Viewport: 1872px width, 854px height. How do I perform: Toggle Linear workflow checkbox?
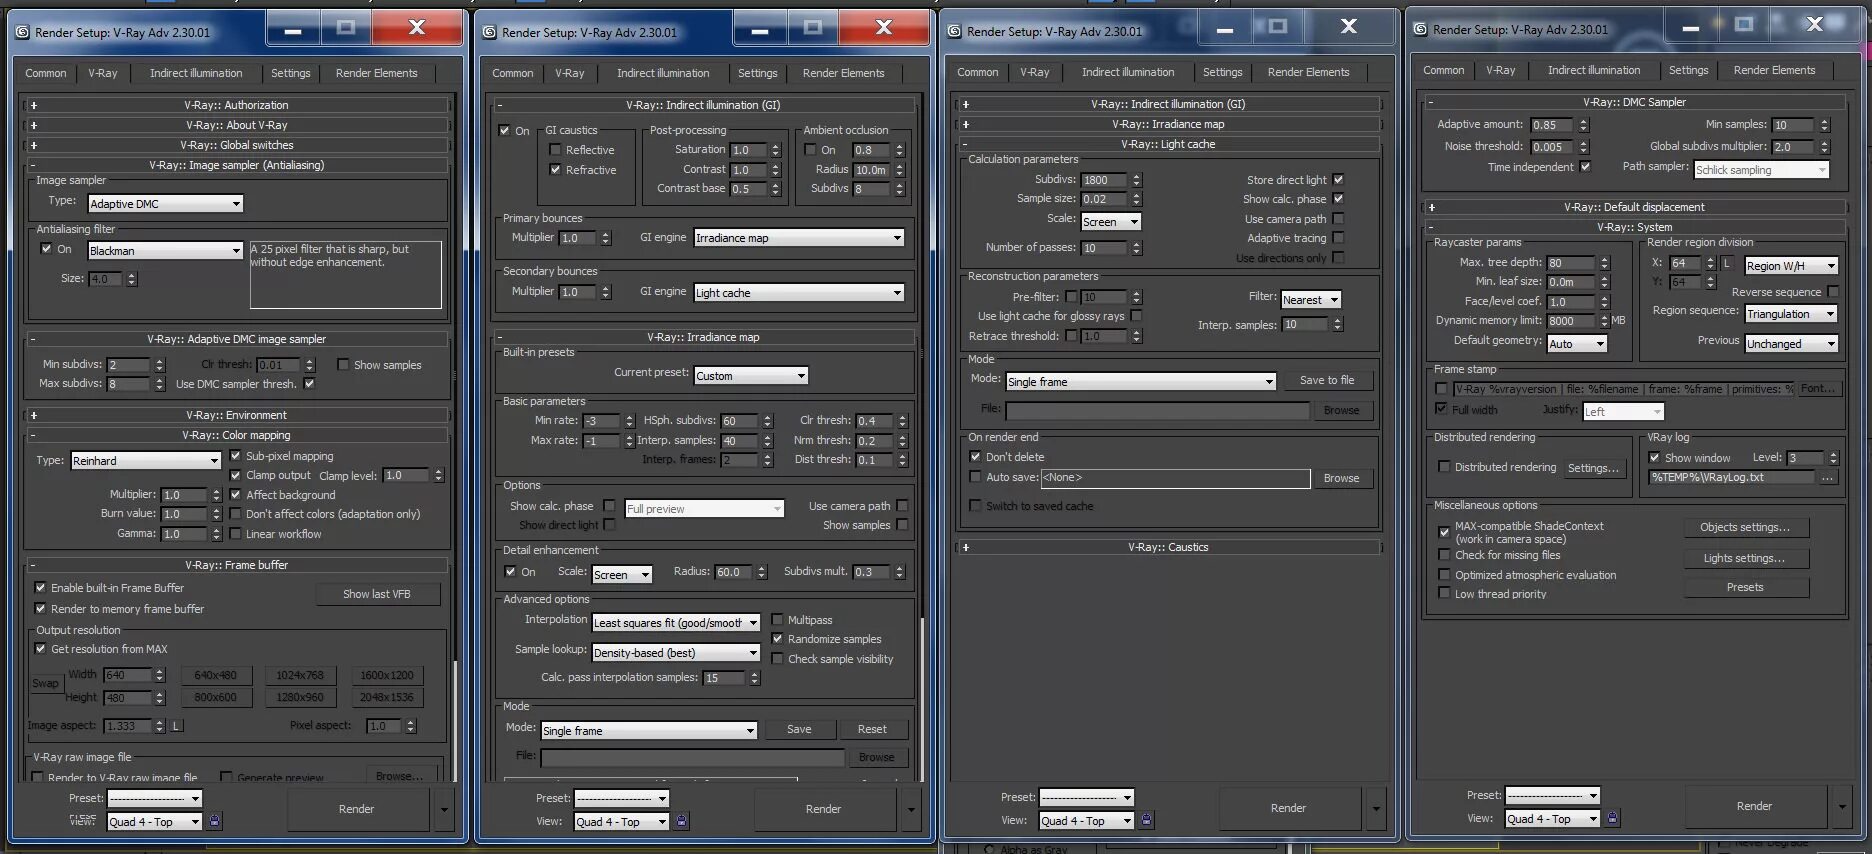pyautogui.click(x=236, y=534)
